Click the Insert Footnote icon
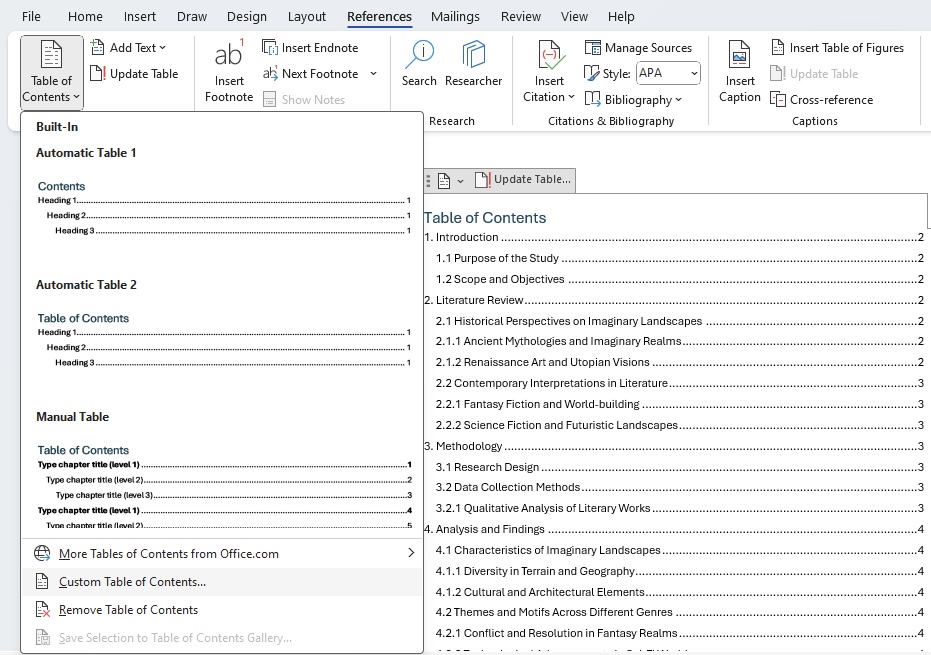 [229, 55]
